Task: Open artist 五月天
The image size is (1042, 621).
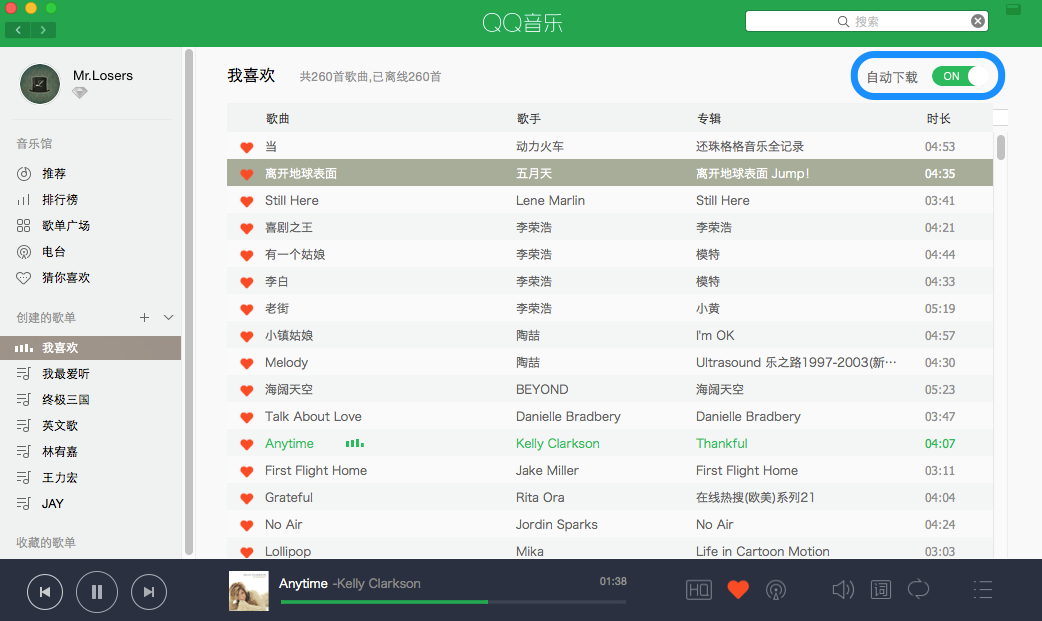Action: pyautogui.click(x=534, y=174)
